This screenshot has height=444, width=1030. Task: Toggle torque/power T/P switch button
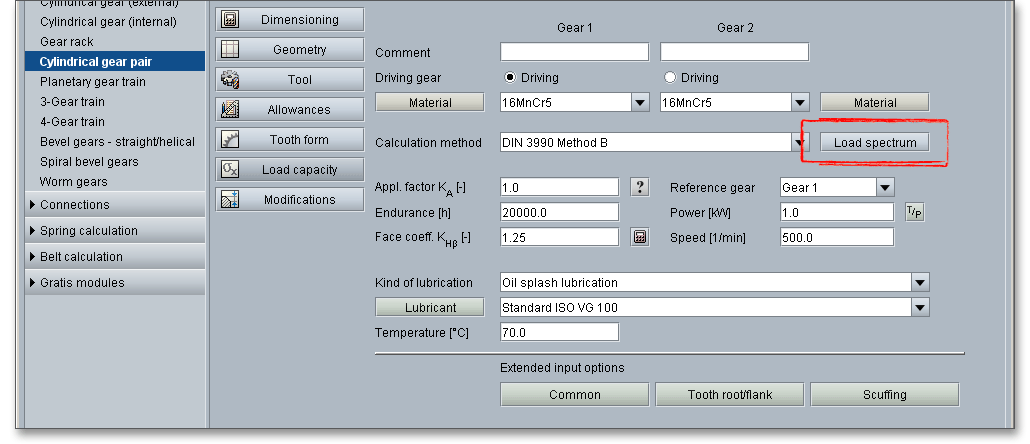click(x=914, y=211)
